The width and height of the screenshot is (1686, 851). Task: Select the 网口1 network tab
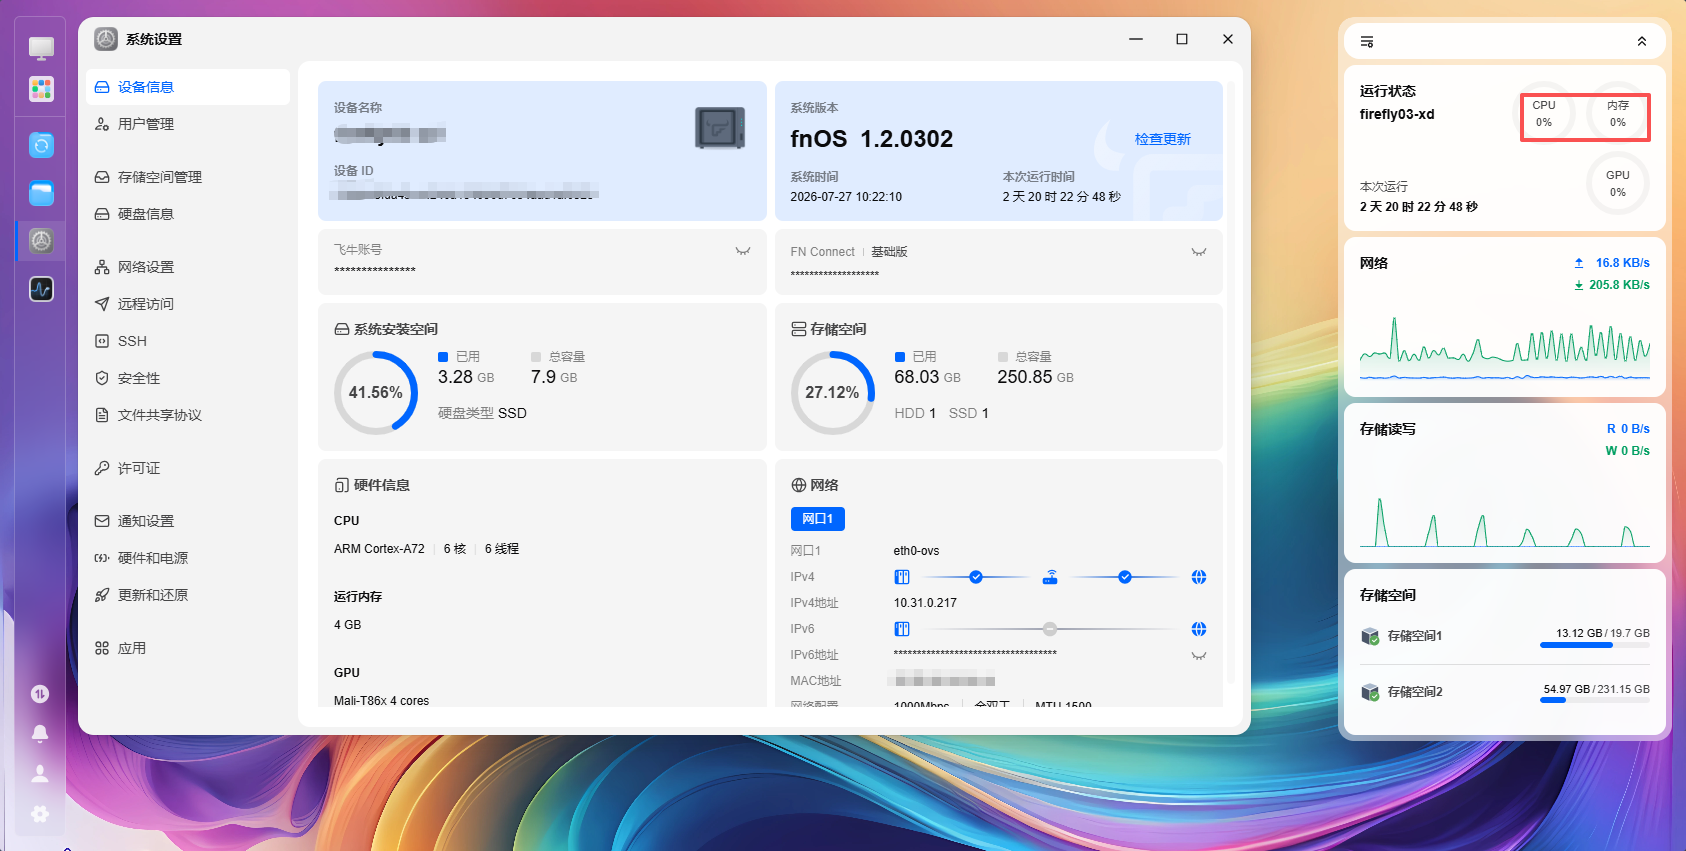[818, 519]
